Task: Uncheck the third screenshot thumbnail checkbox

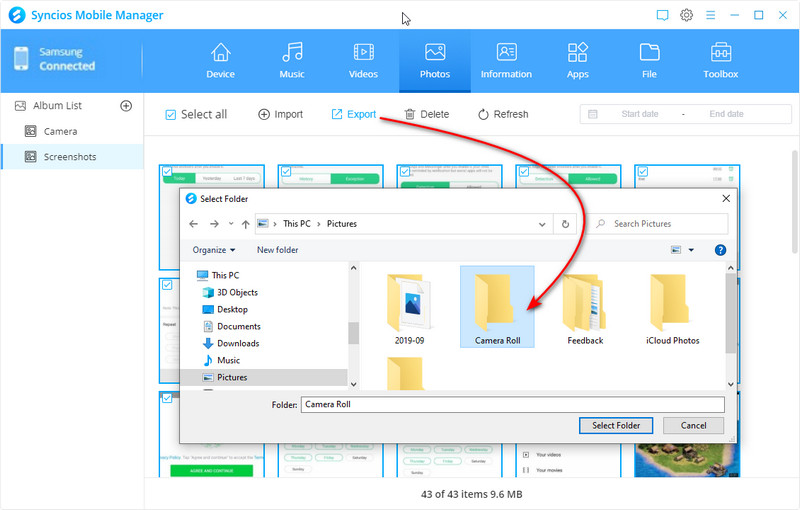Action: coord(405,171)
